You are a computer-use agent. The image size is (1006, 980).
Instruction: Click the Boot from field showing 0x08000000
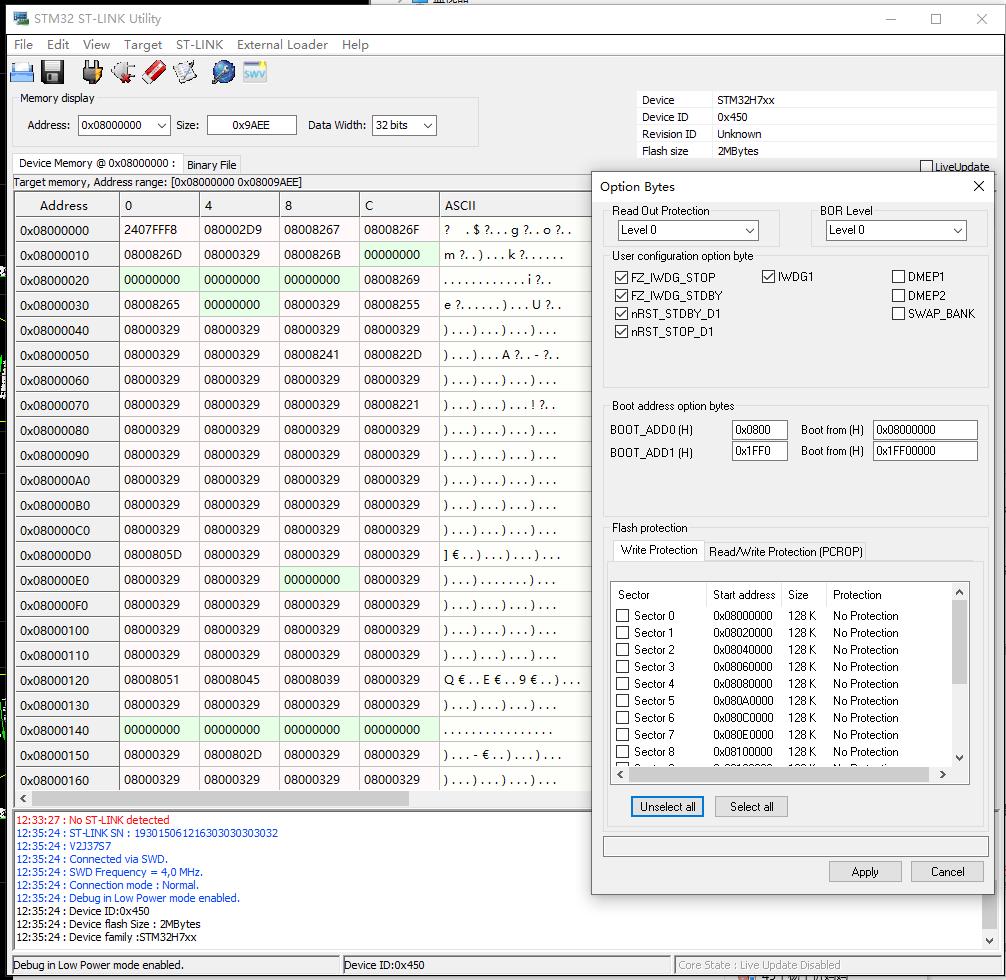click(925, 430)
